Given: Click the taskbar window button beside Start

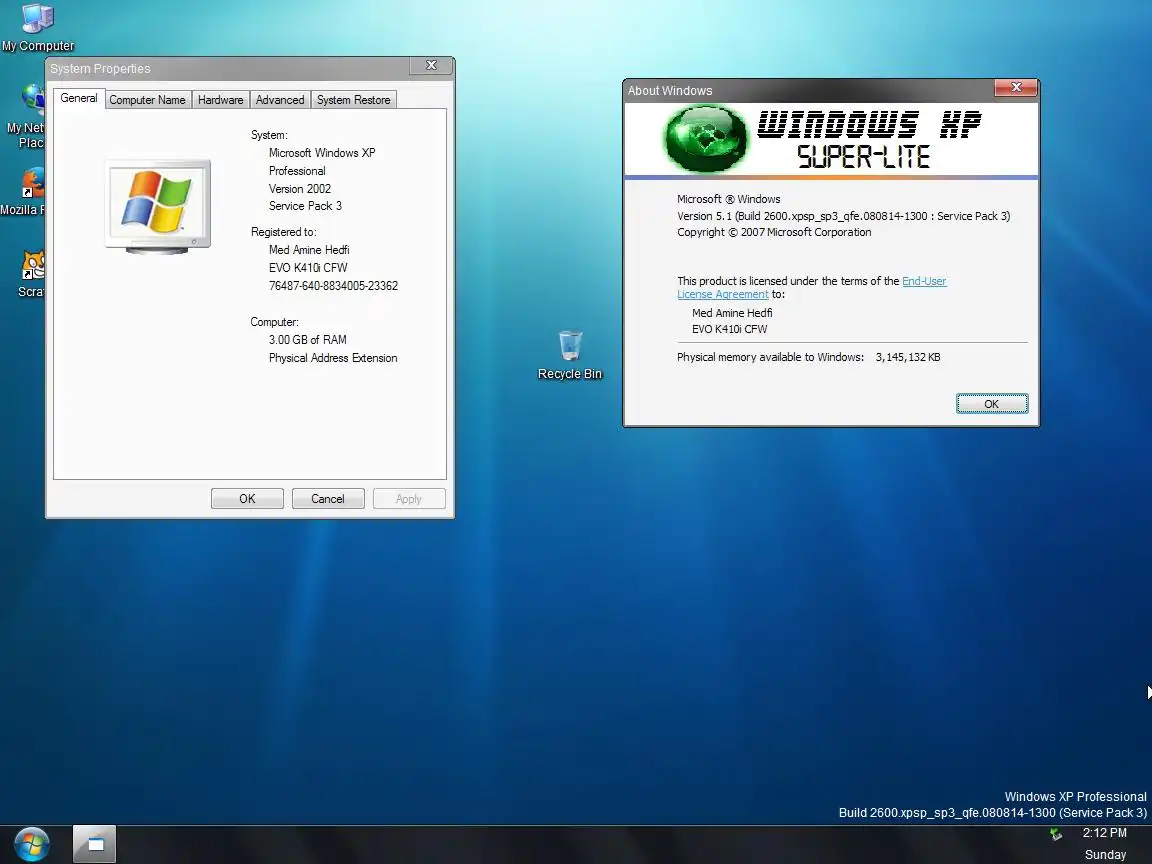Looking at the screenshot, I should point(94,844).
